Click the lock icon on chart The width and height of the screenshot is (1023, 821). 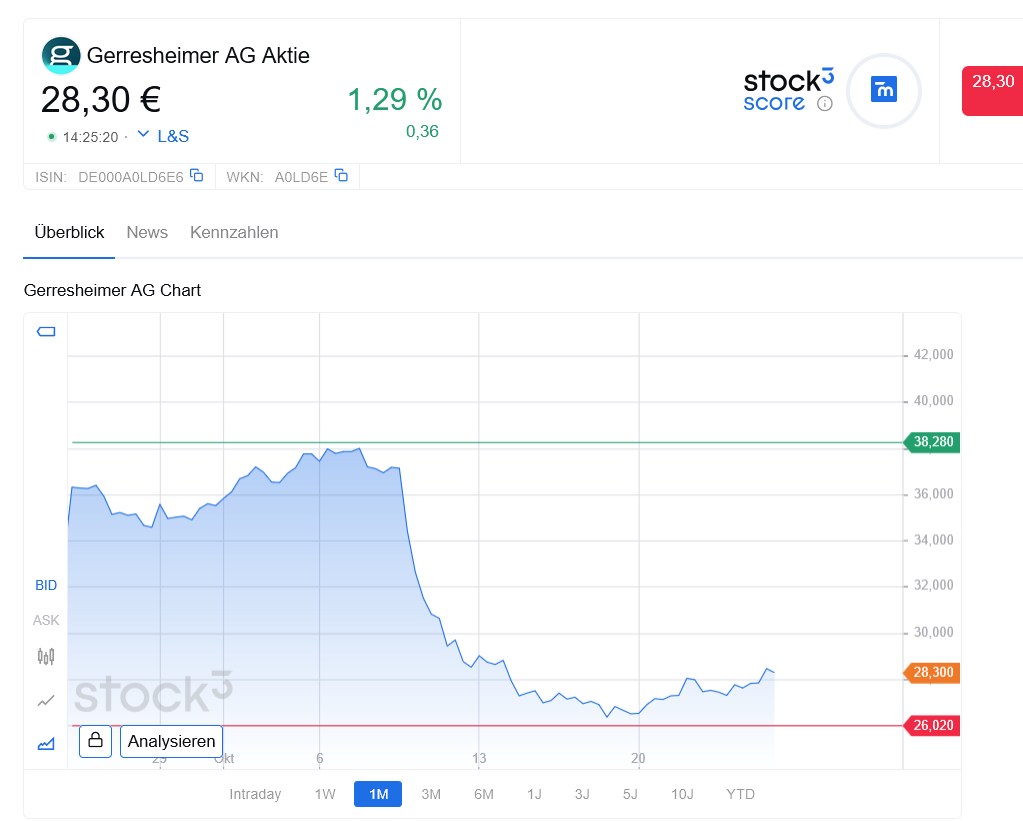coord(95,741)
